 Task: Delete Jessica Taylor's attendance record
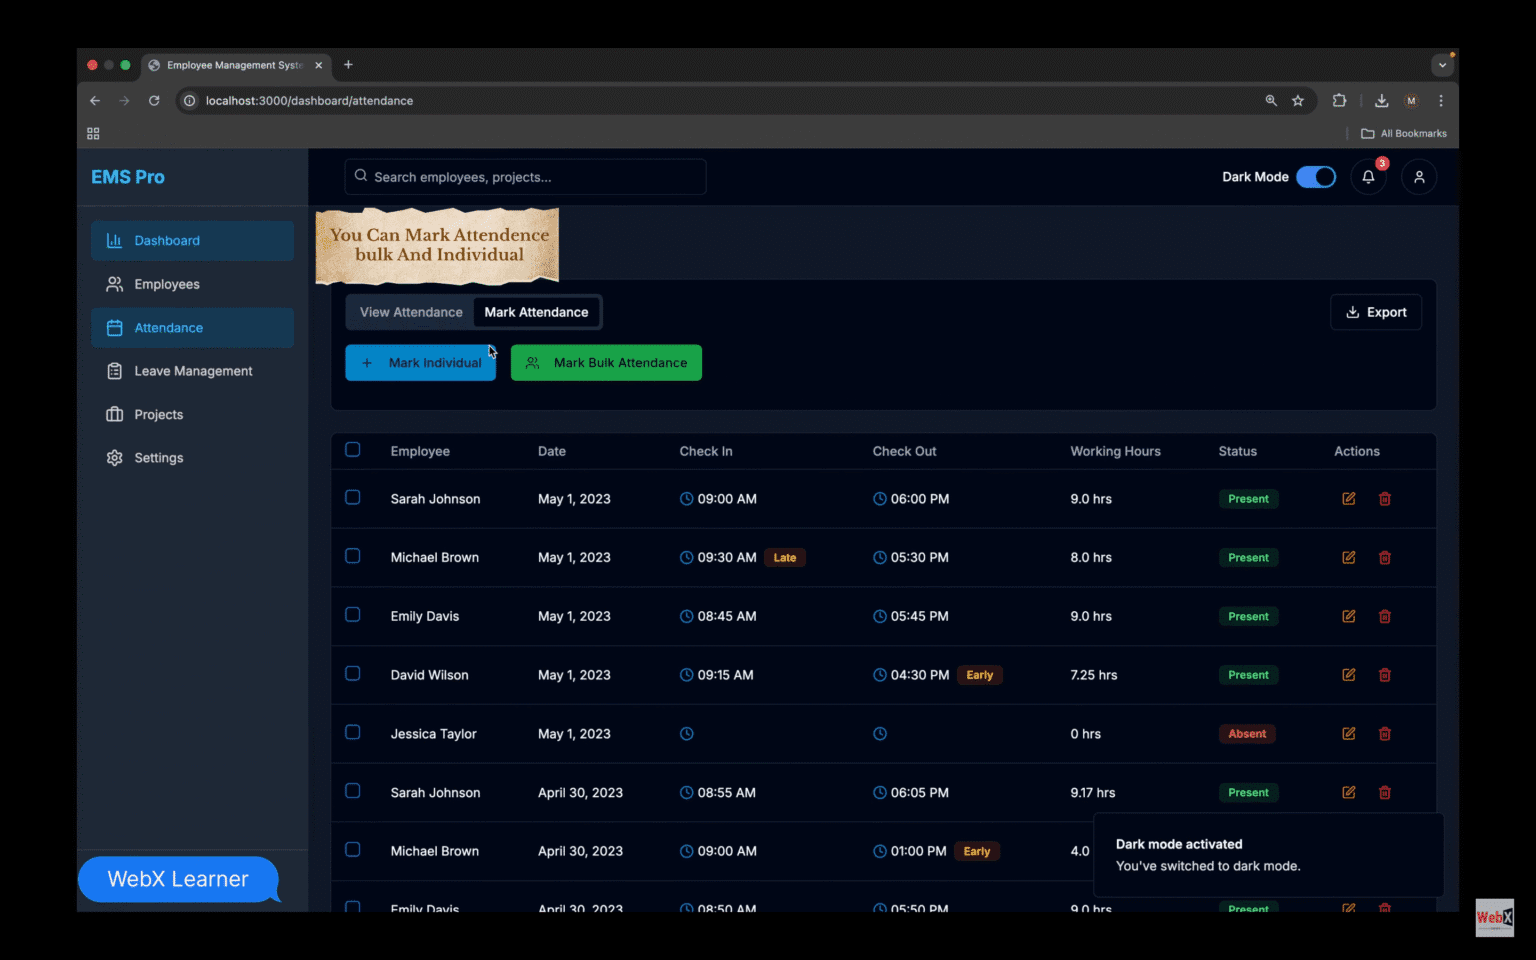[x=1385, y=733]
